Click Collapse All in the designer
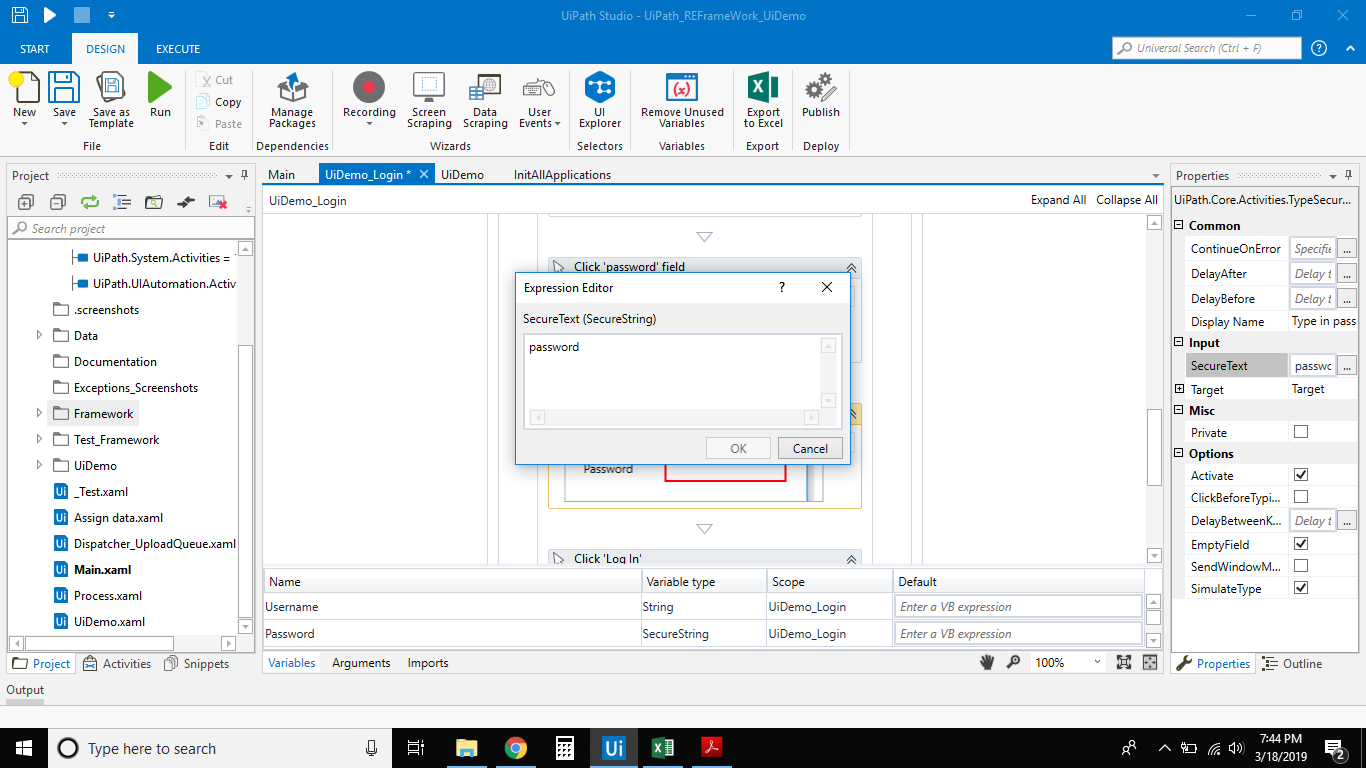This screenshot has height=768, width=1366. point(1127,200)
